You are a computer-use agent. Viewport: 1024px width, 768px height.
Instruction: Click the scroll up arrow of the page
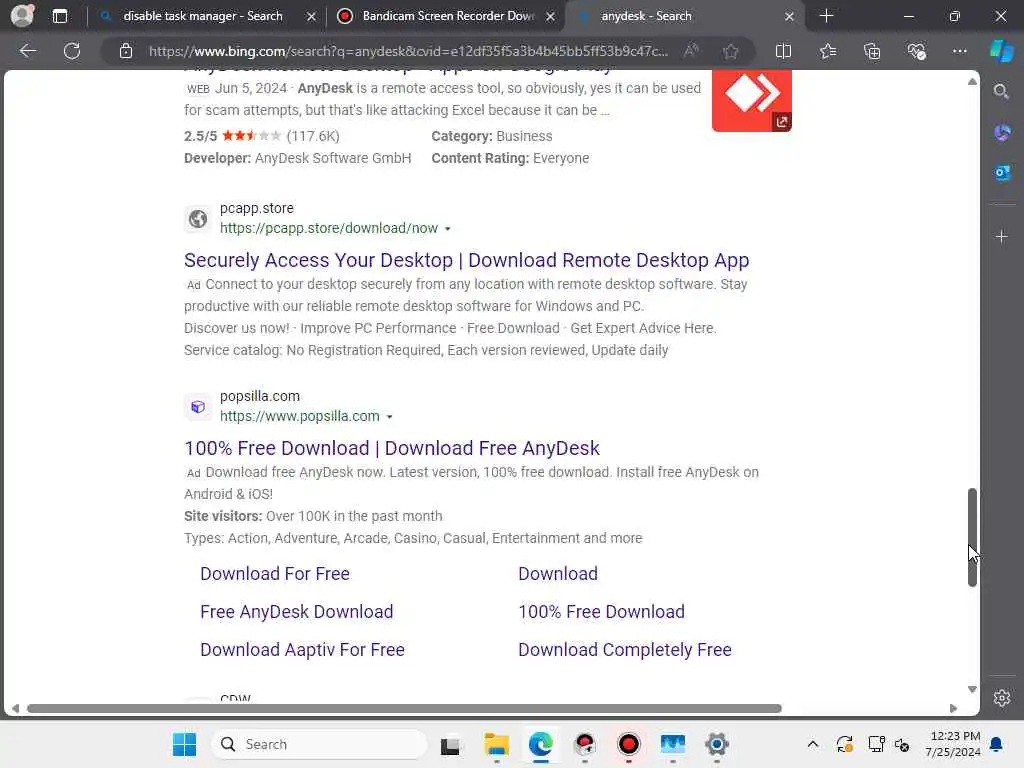tap(972, 82)
